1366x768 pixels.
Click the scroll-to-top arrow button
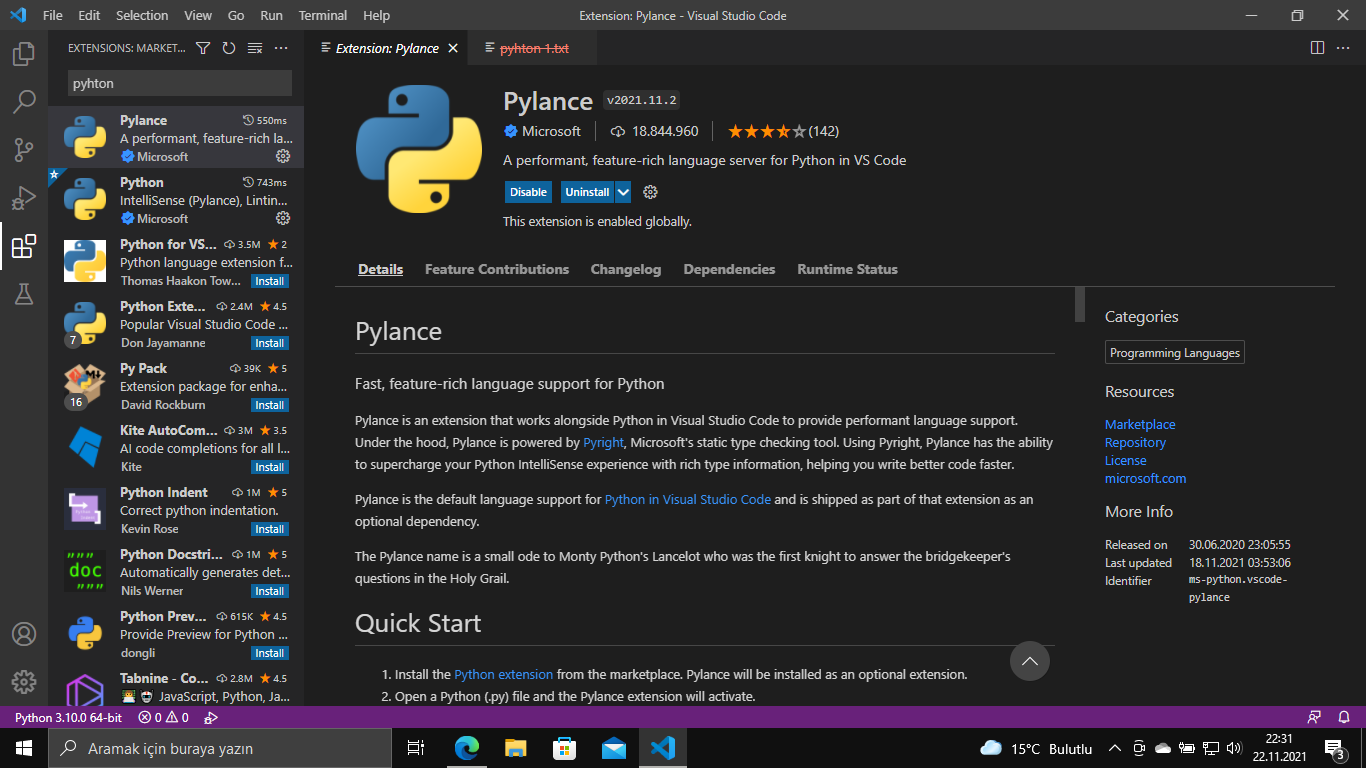[1030, 661]
